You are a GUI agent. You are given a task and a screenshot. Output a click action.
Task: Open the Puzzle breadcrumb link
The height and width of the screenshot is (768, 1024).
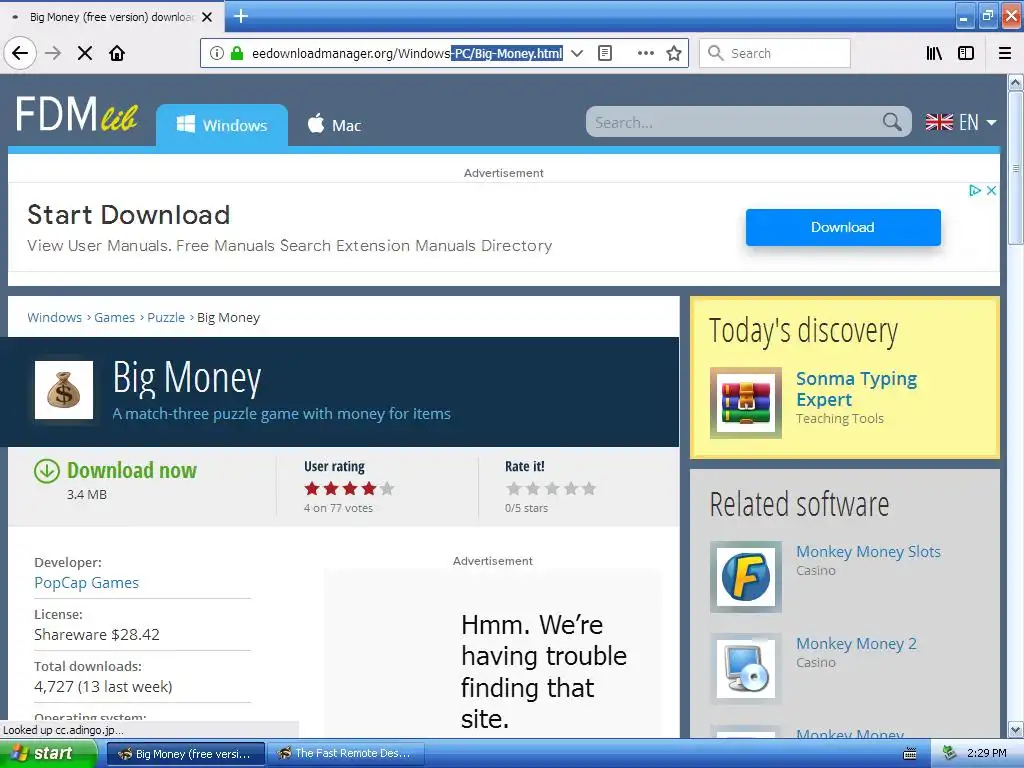click(x=166, y=317)
